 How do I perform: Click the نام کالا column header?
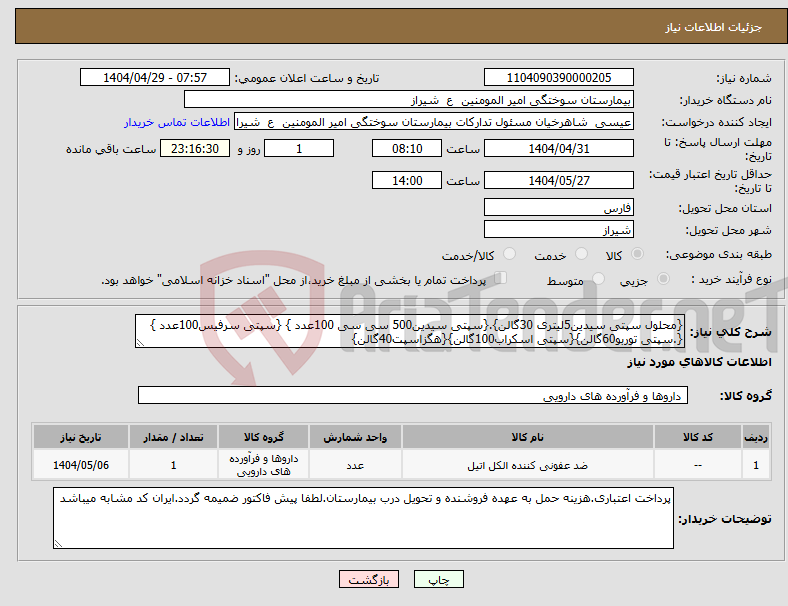528,437
